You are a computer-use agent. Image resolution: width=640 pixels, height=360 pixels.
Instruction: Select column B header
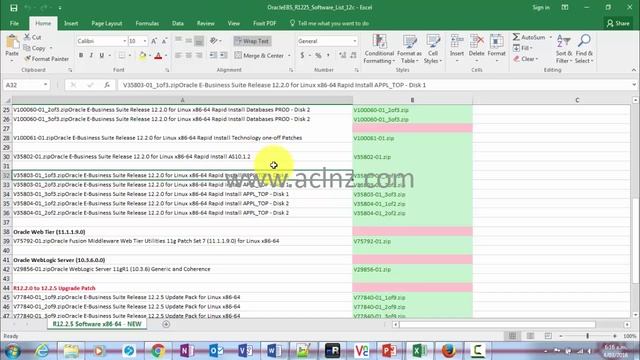[x=412, y=100]
